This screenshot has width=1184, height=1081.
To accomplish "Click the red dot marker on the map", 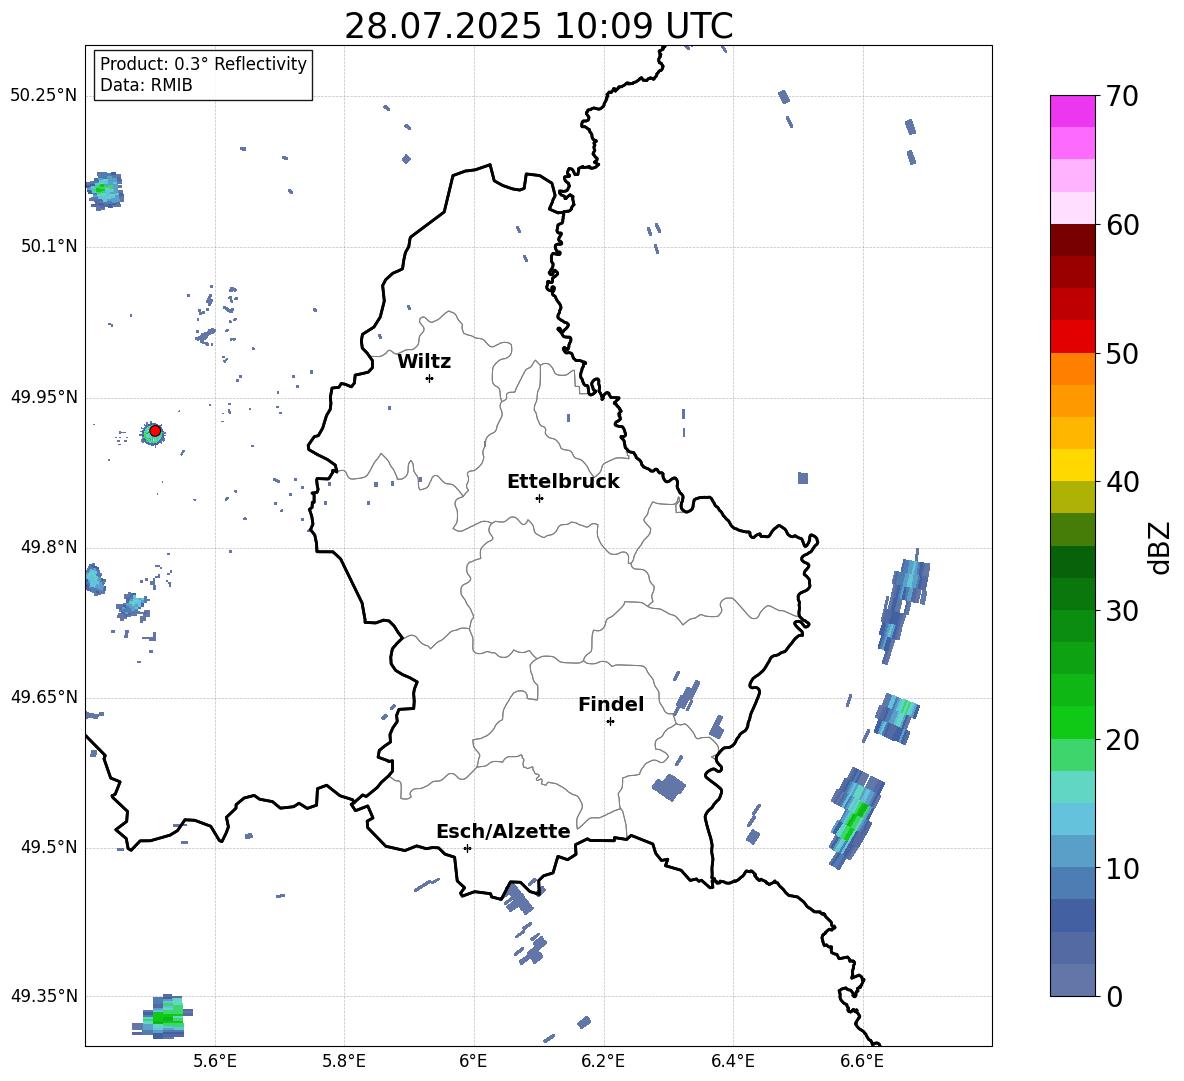I will 155,431.
